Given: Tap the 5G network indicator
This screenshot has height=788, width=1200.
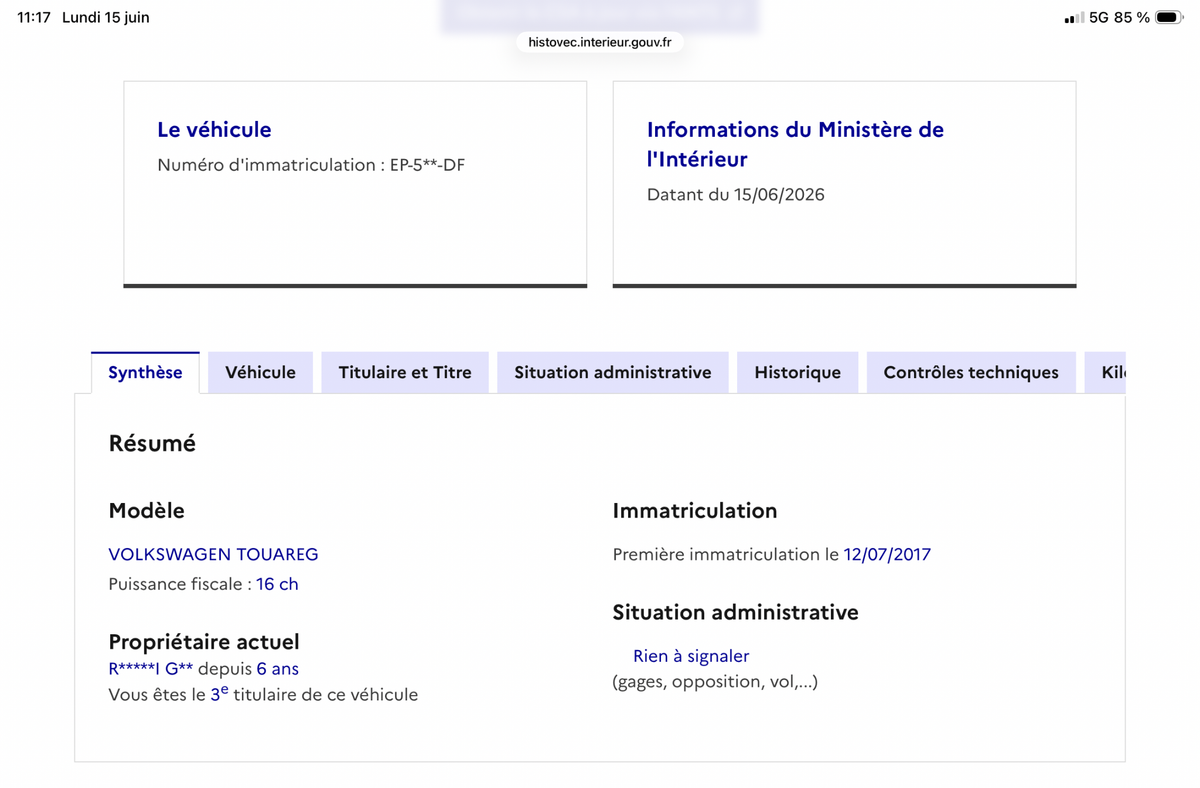Looking at the screenshot, I should tap(1099, 17).
